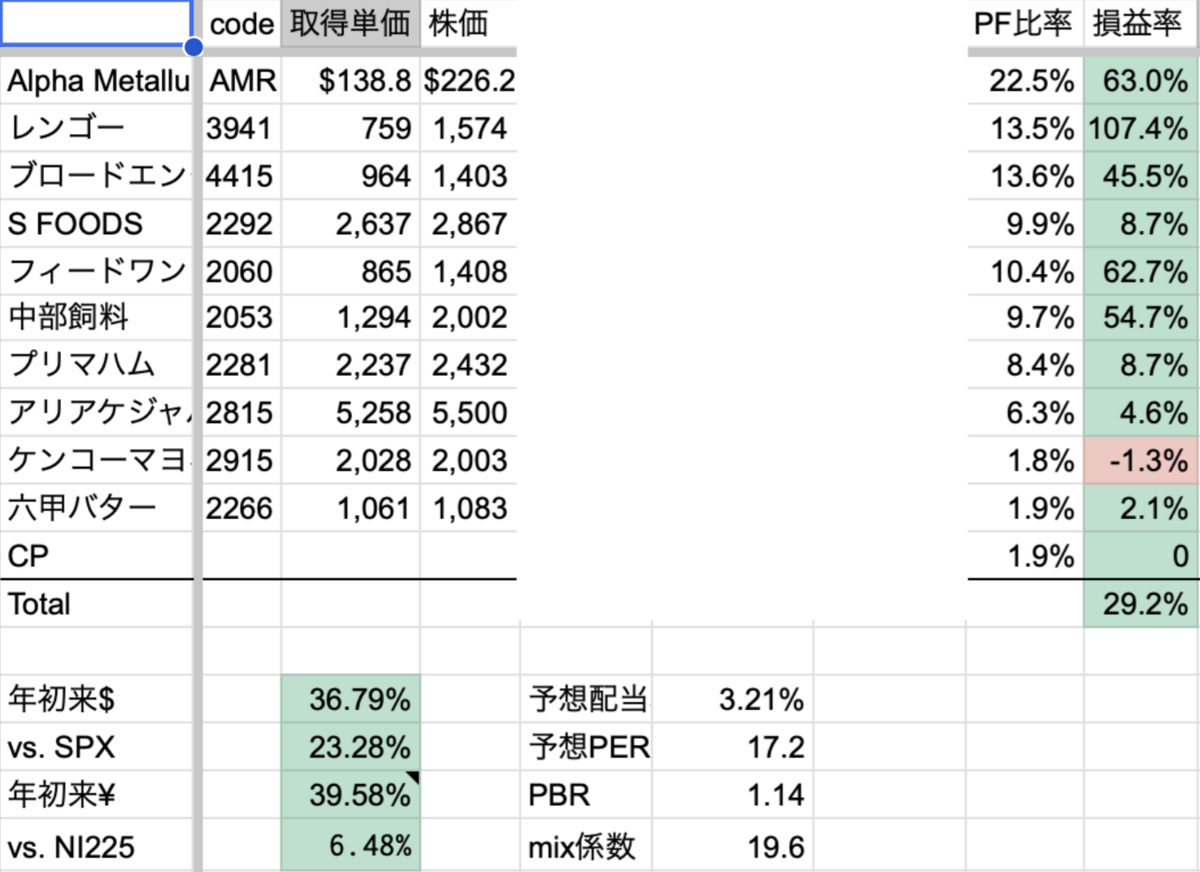Click the ブロードエン name cell
Screen dimensions: 1200x872
(x=98, y=176)
